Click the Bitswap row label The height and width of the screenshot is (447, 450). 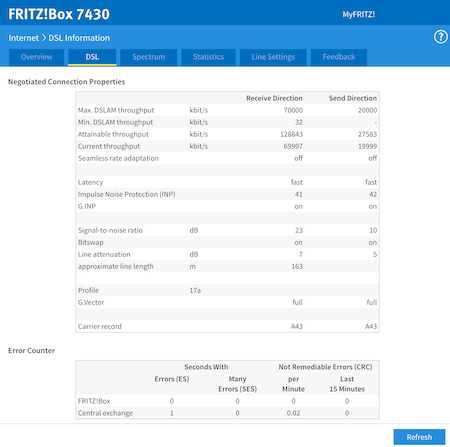(91, 242)
